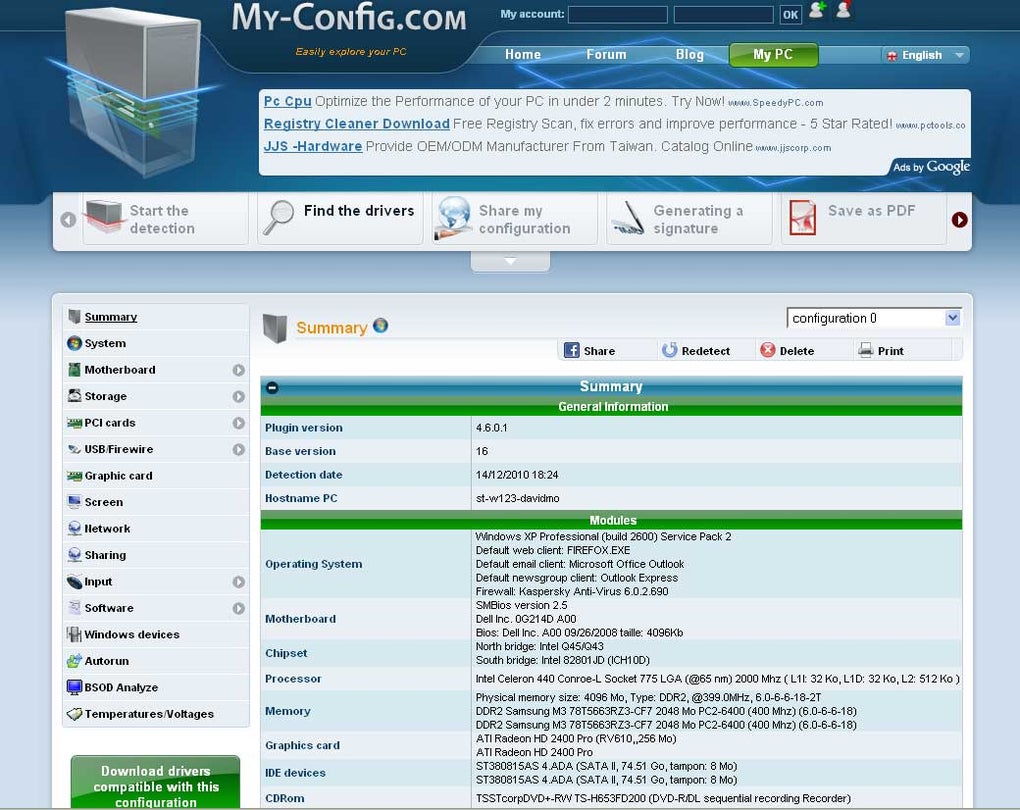Viewport: 1020px width, 810px height.
Task: Click the Autorun sidebar icon
Action: coord(74,660)
